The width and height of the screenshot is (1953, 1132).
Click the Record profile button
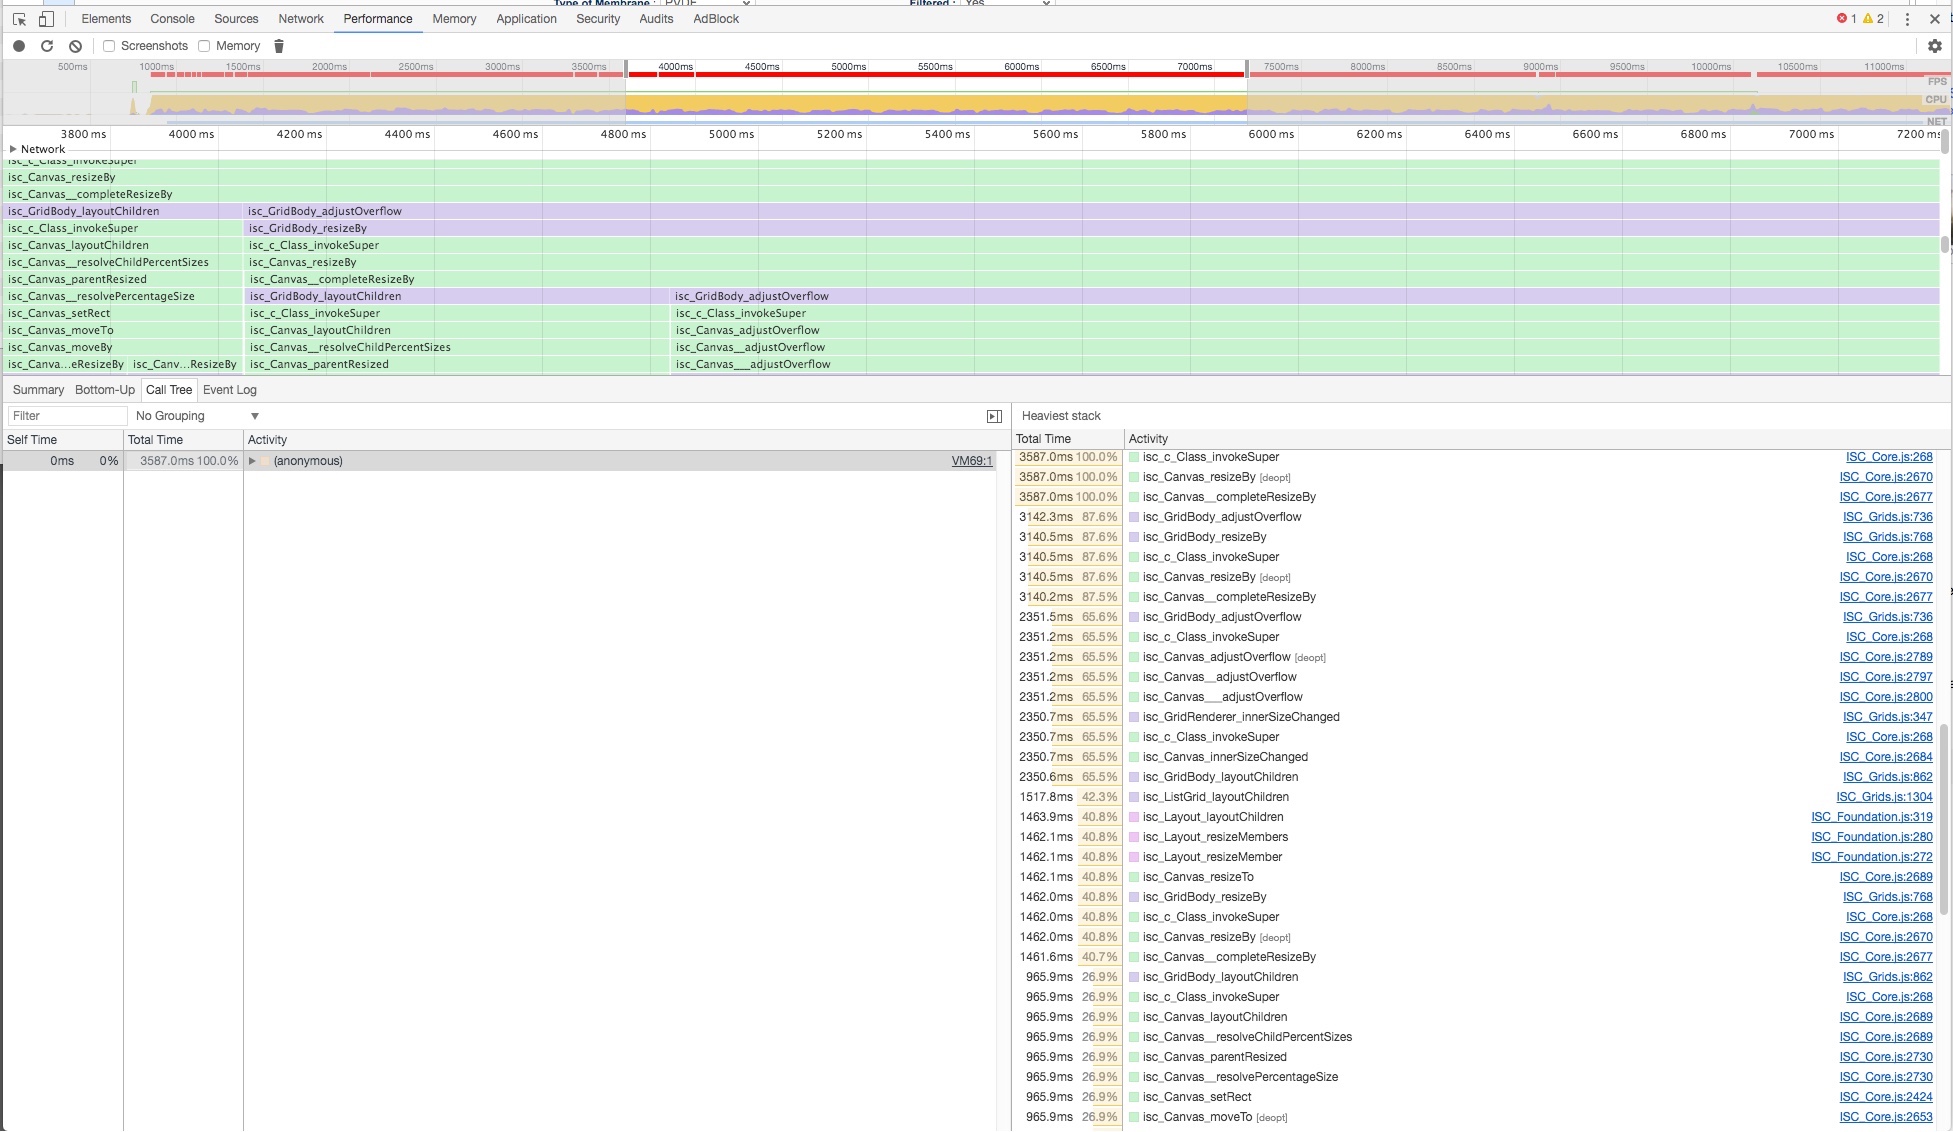pos(19,46)
